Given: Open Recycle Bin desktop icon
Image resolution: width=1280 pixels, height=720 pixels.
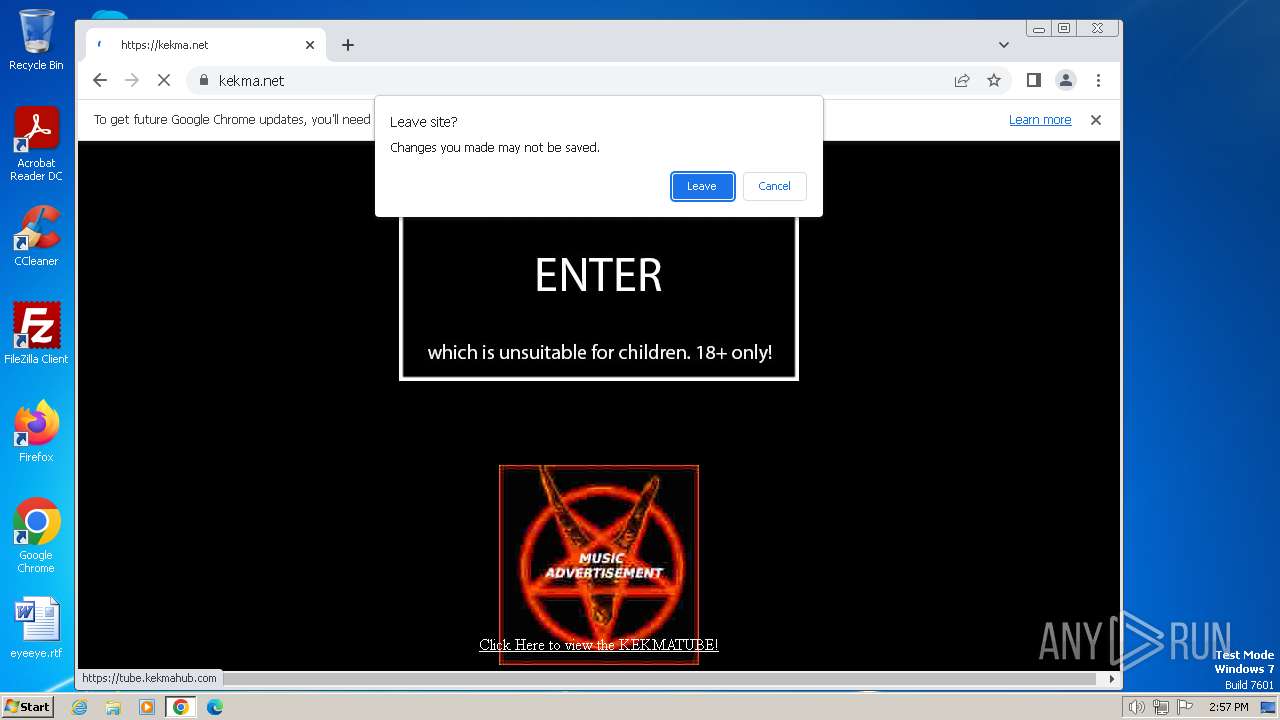Looking at the screenshot, I should (36, 40).
